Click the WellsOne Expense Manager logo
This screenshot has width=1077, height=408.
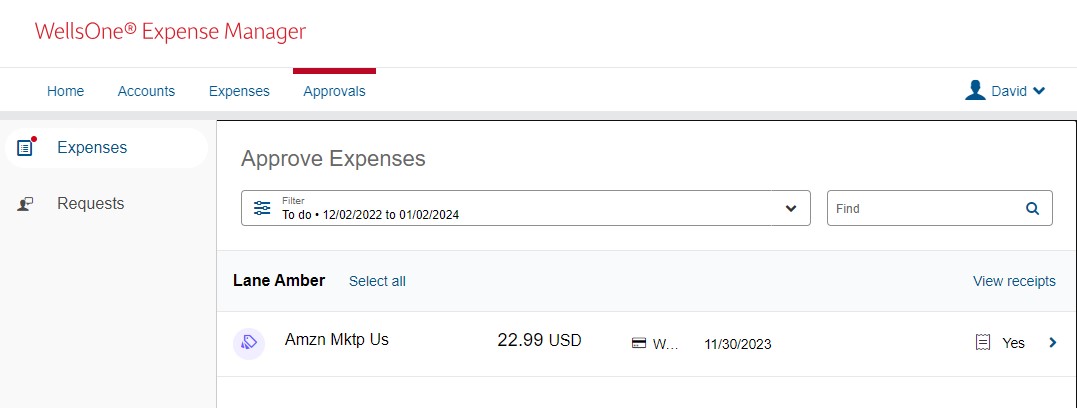click(x=170, y=32)
